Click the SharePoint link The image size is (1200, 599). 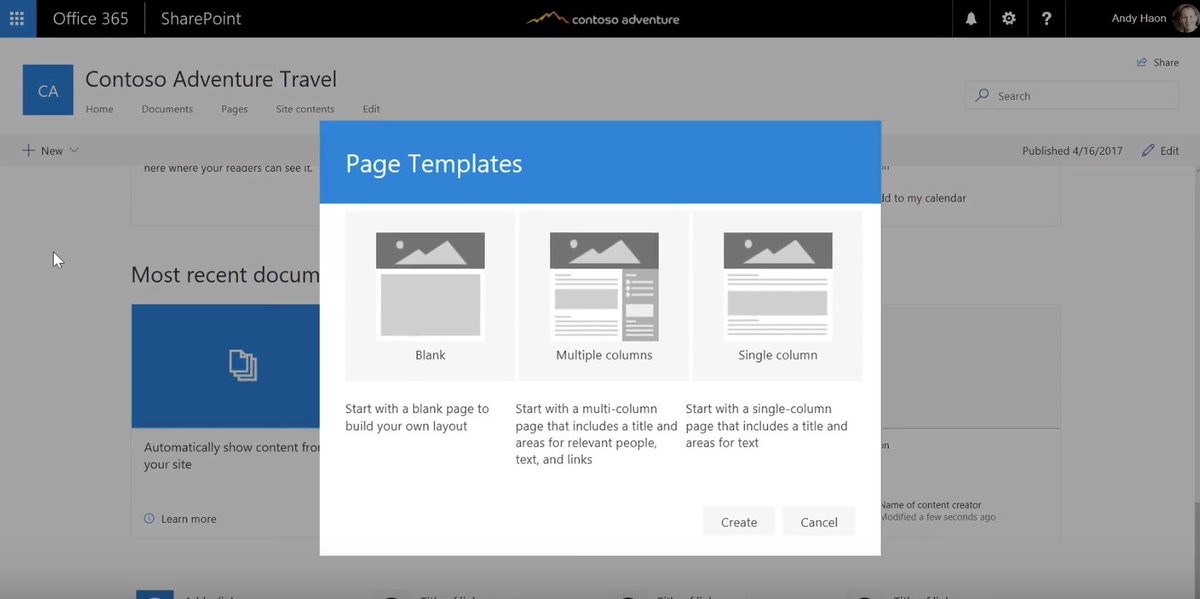[201, 18]
